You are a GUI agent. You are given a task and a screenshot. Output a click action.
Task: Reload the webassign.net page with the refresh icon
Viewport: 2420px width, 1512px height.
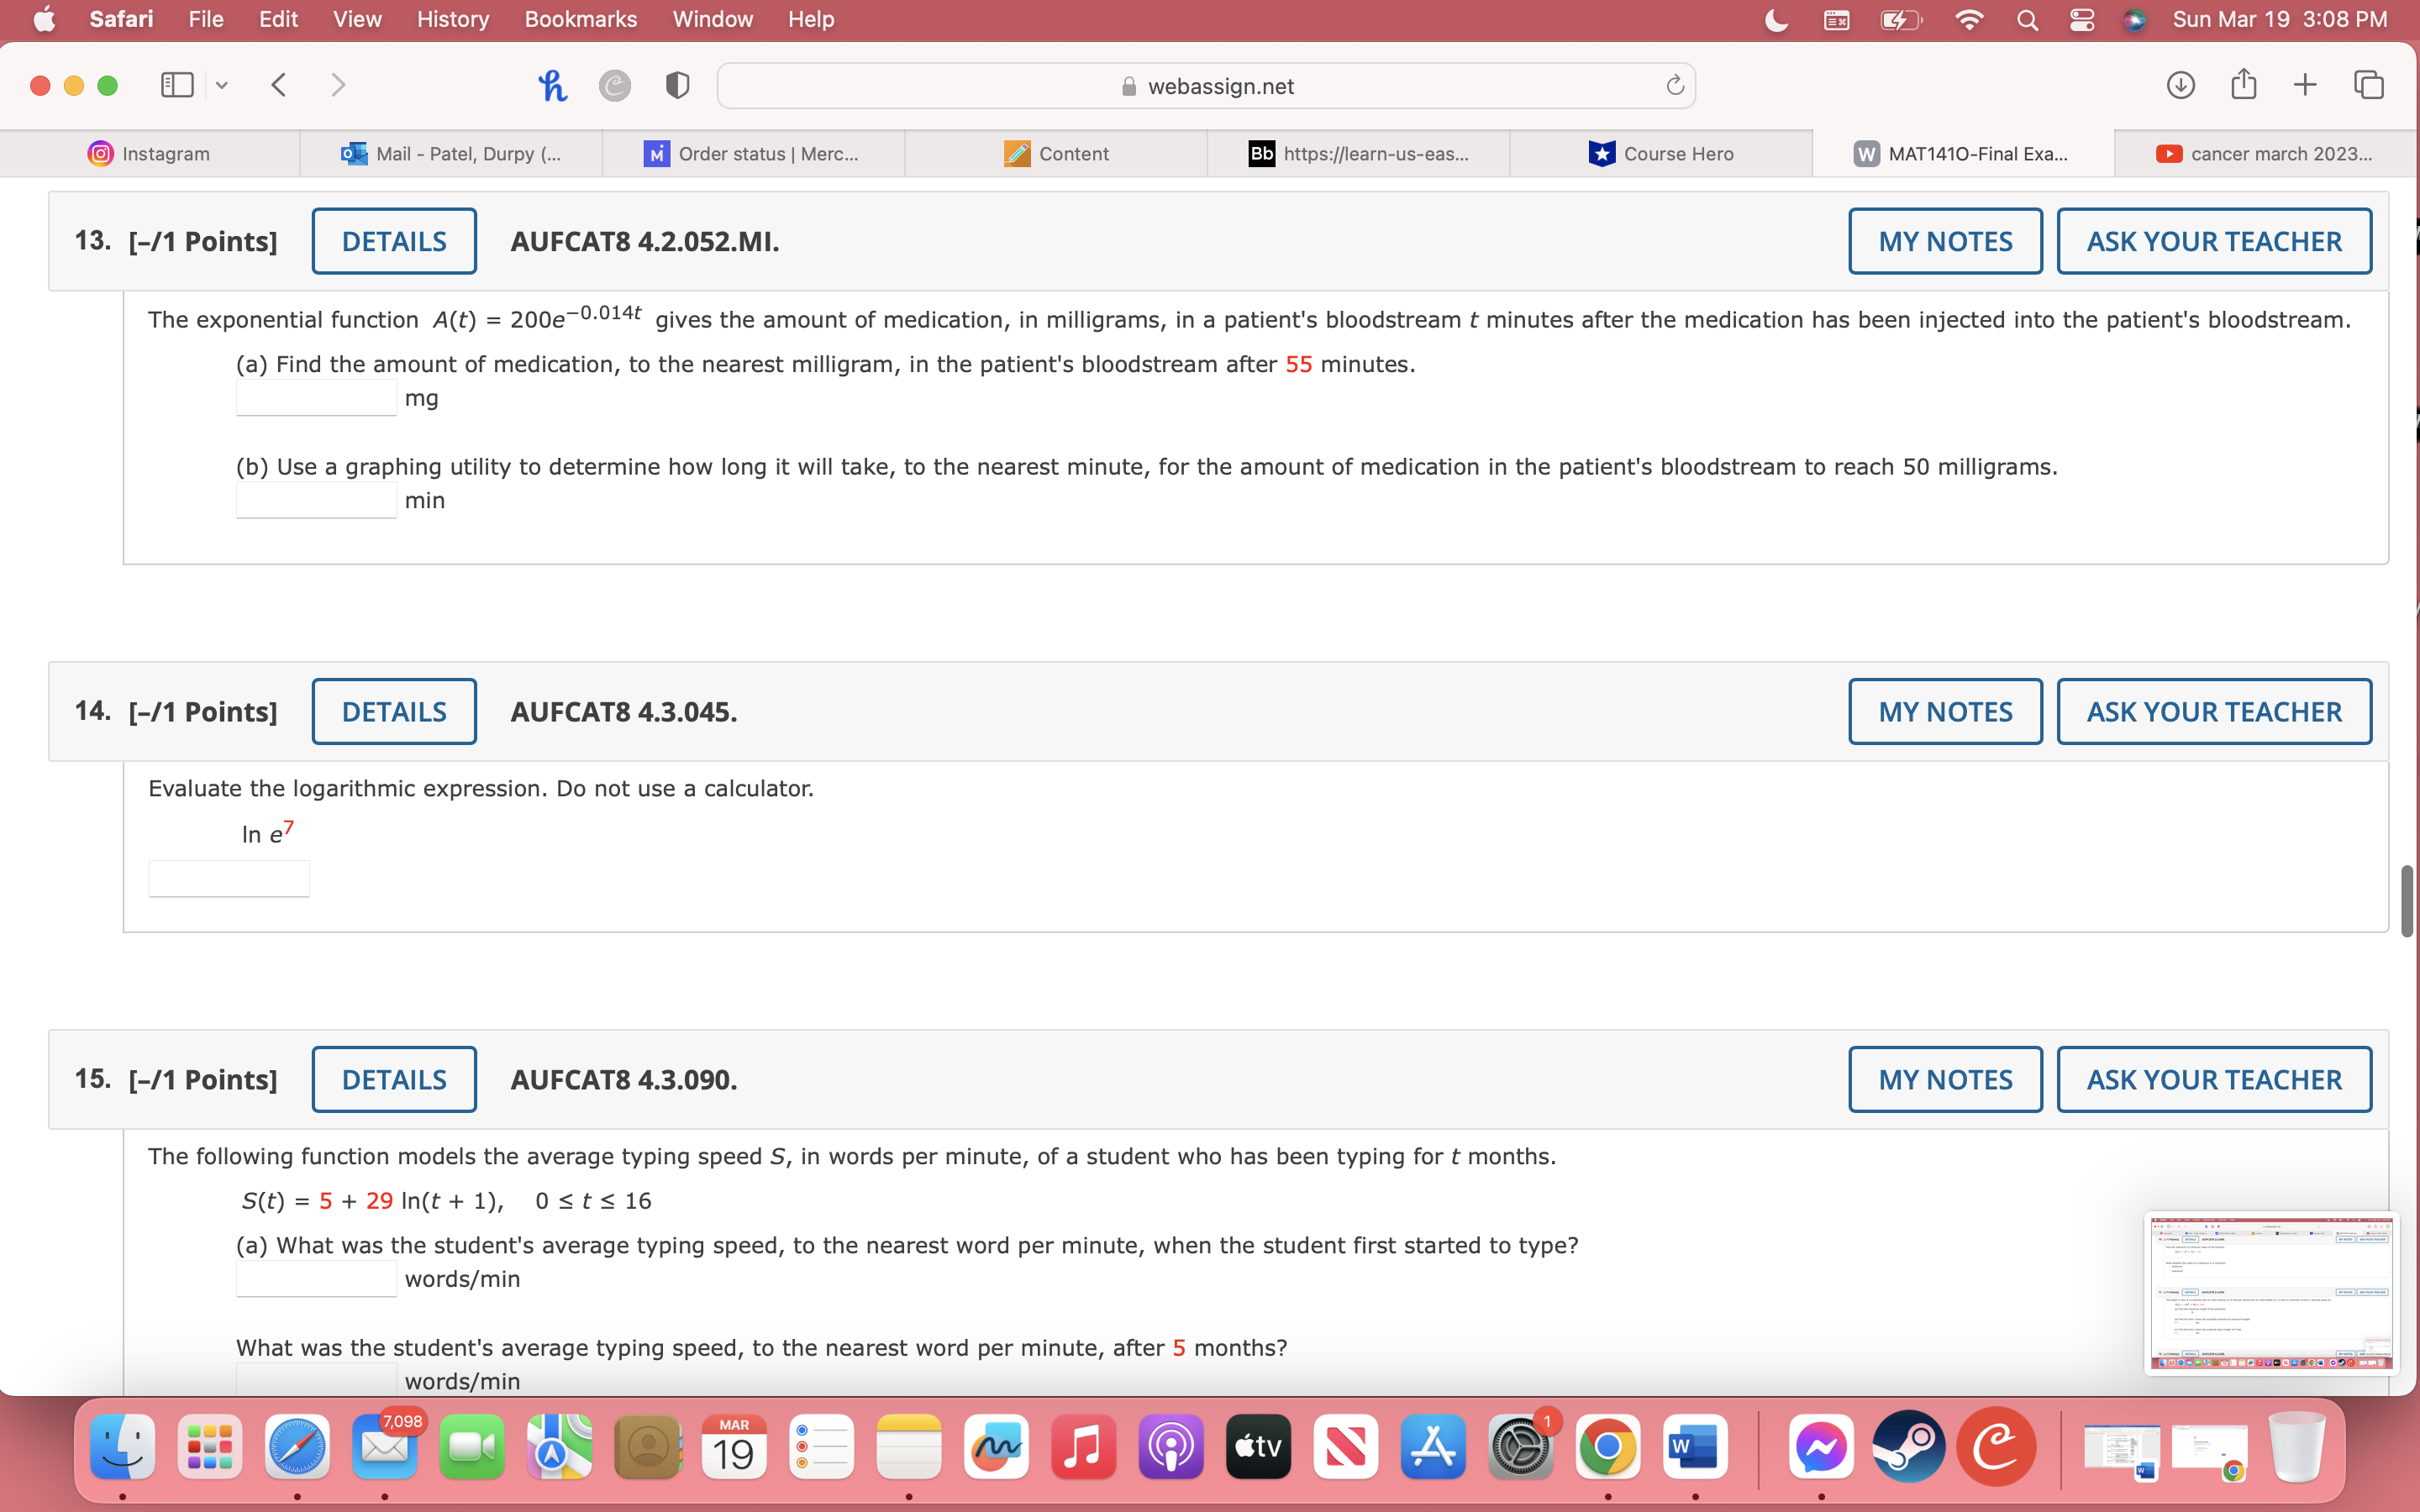pyautogui.click(x=1675, y=85)
